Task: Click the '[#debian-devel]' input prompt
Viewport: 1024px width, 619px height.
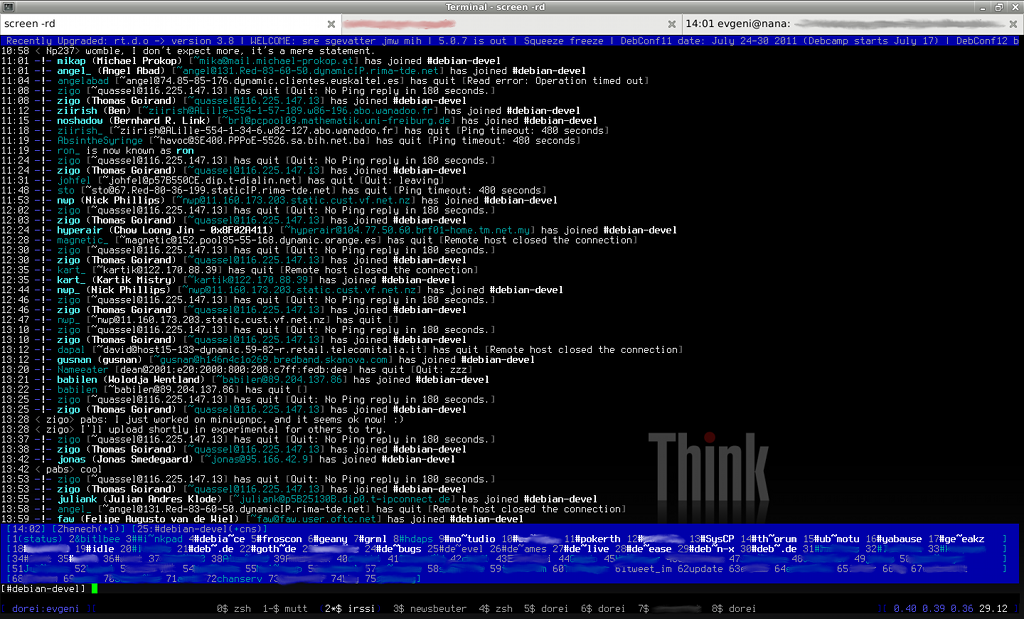Action: [43, 588]
